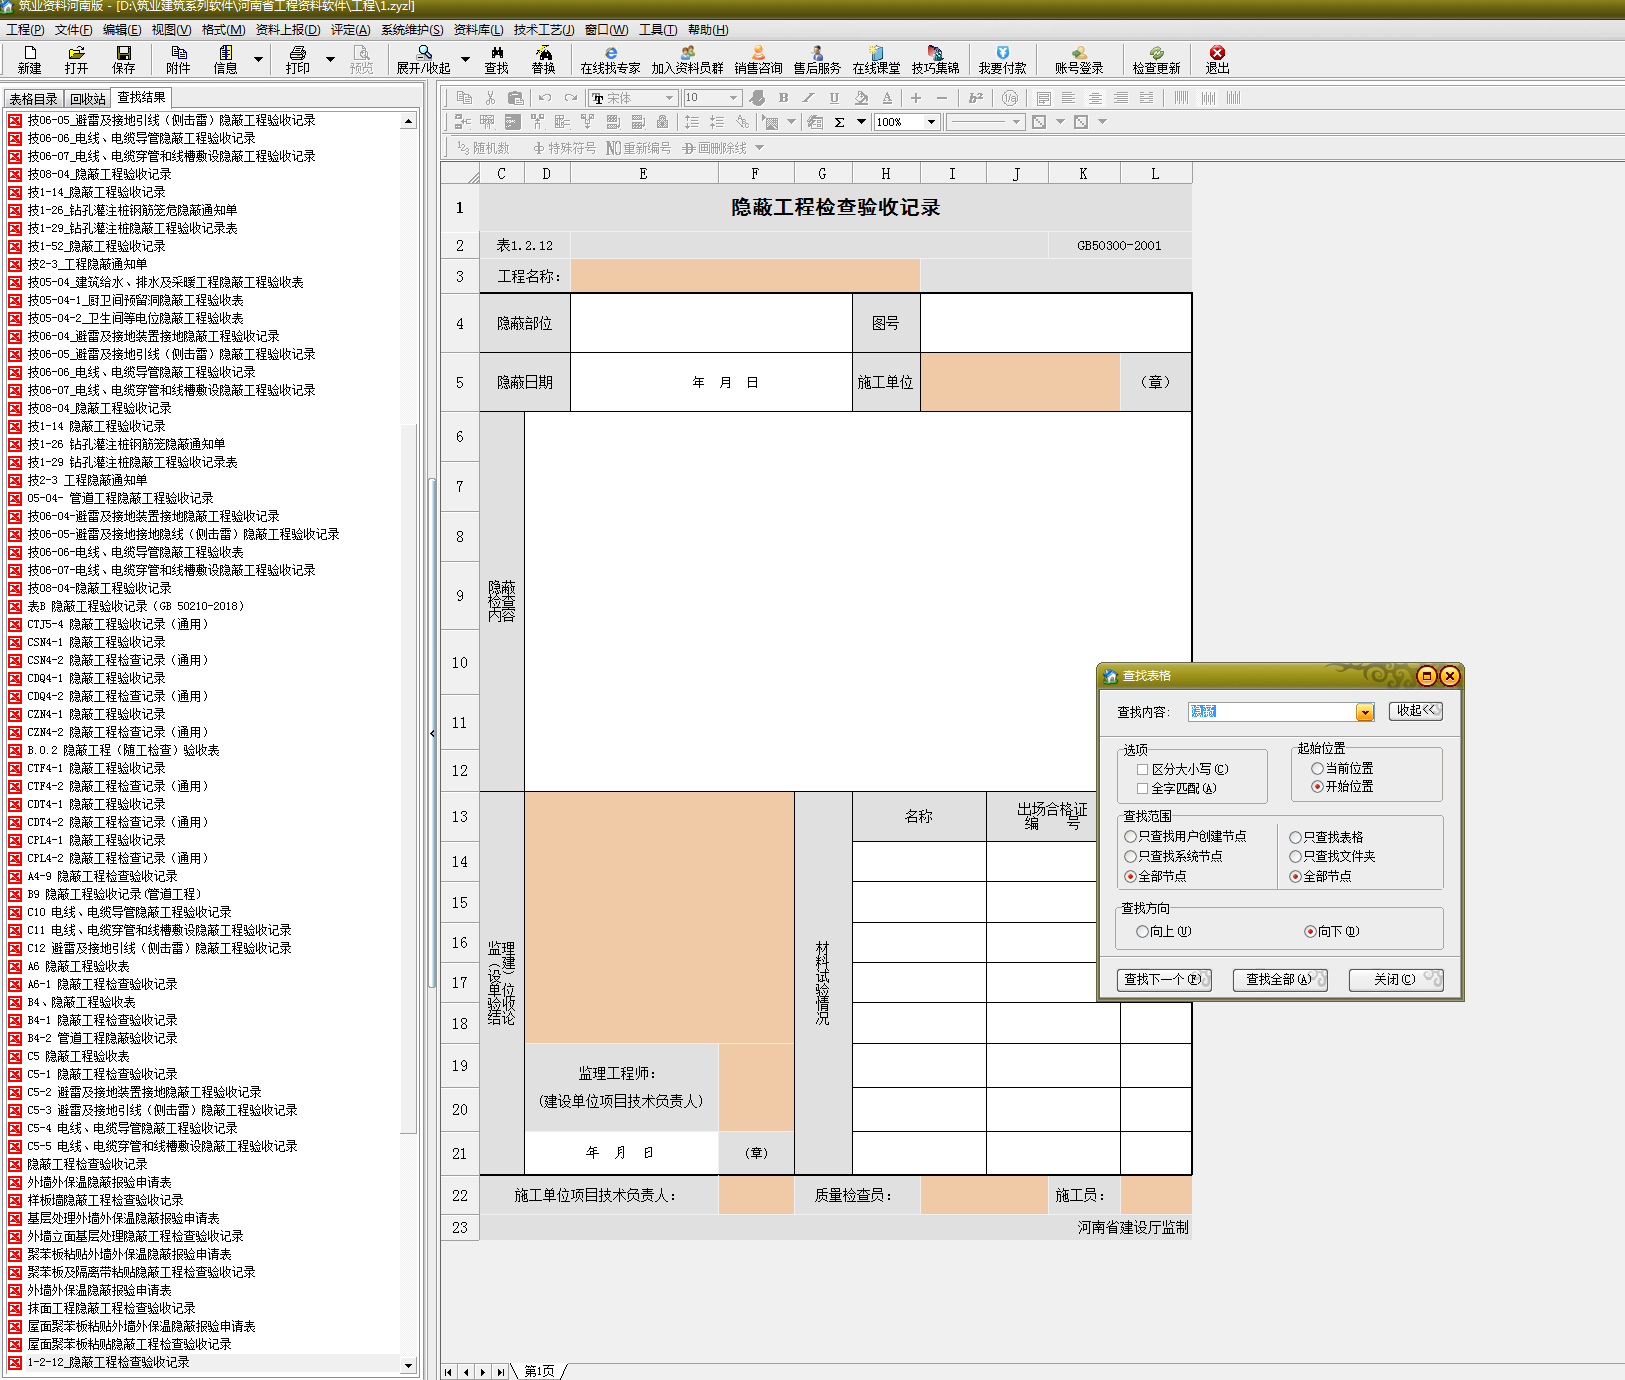Click the 收起<< button
Screen dimensions: 1625x1380
[1416, 711]
